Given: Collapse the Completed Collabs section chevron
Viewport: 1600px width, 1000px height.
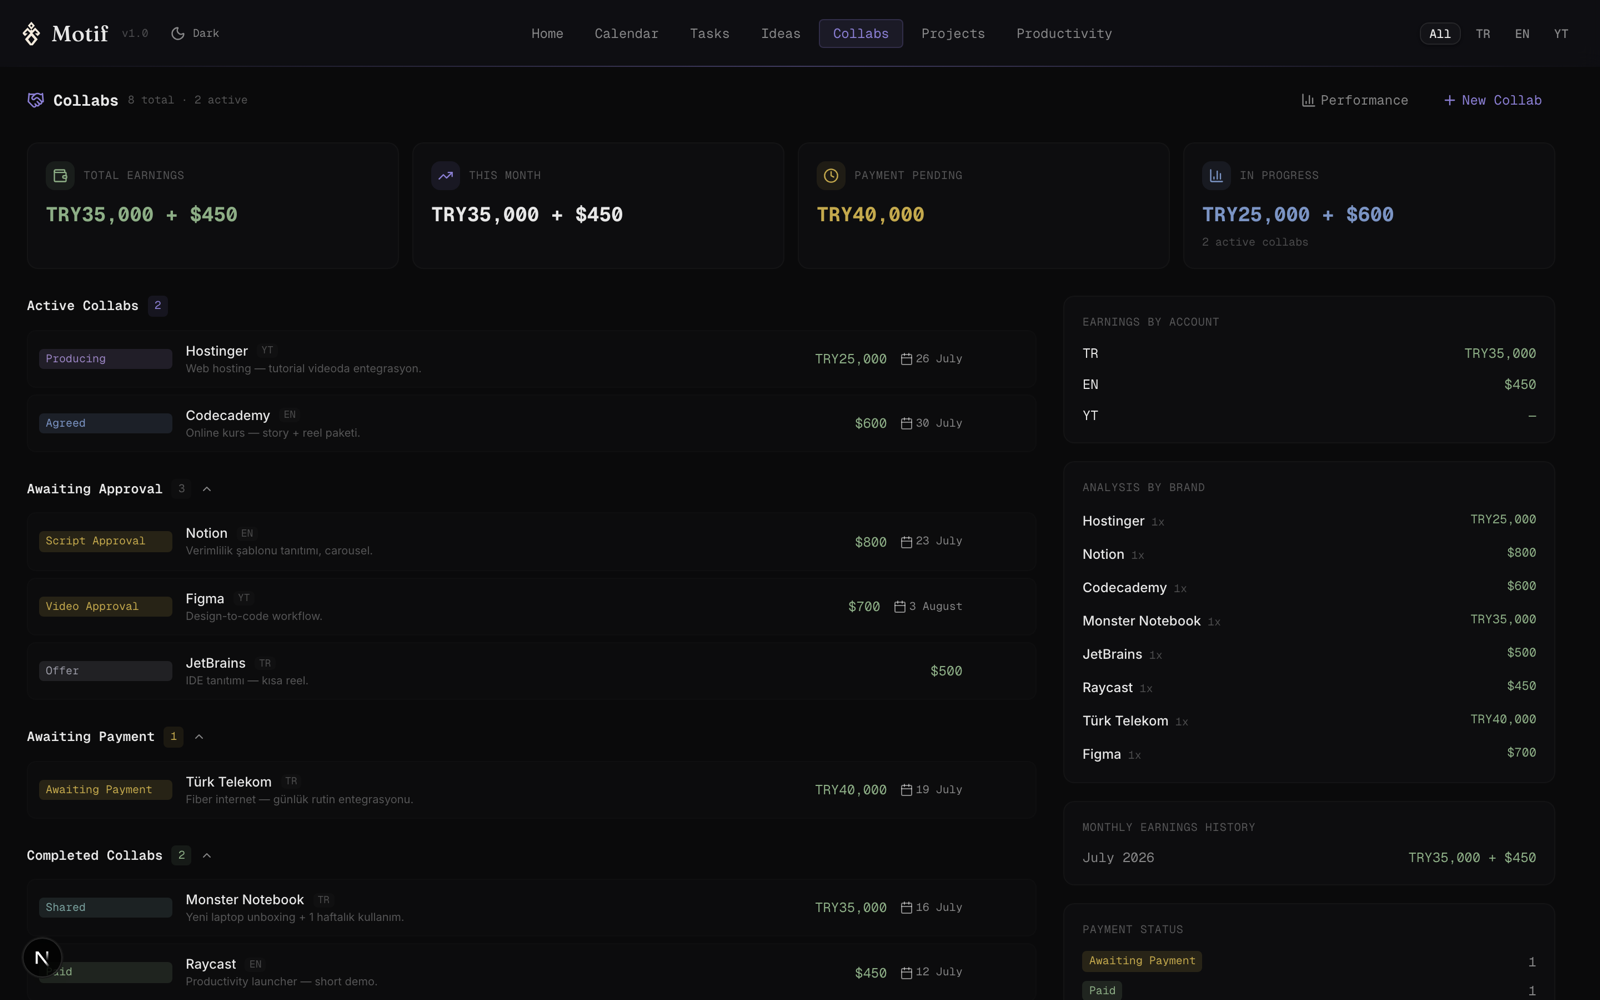Looking at the screenshot, I should 207,856.
